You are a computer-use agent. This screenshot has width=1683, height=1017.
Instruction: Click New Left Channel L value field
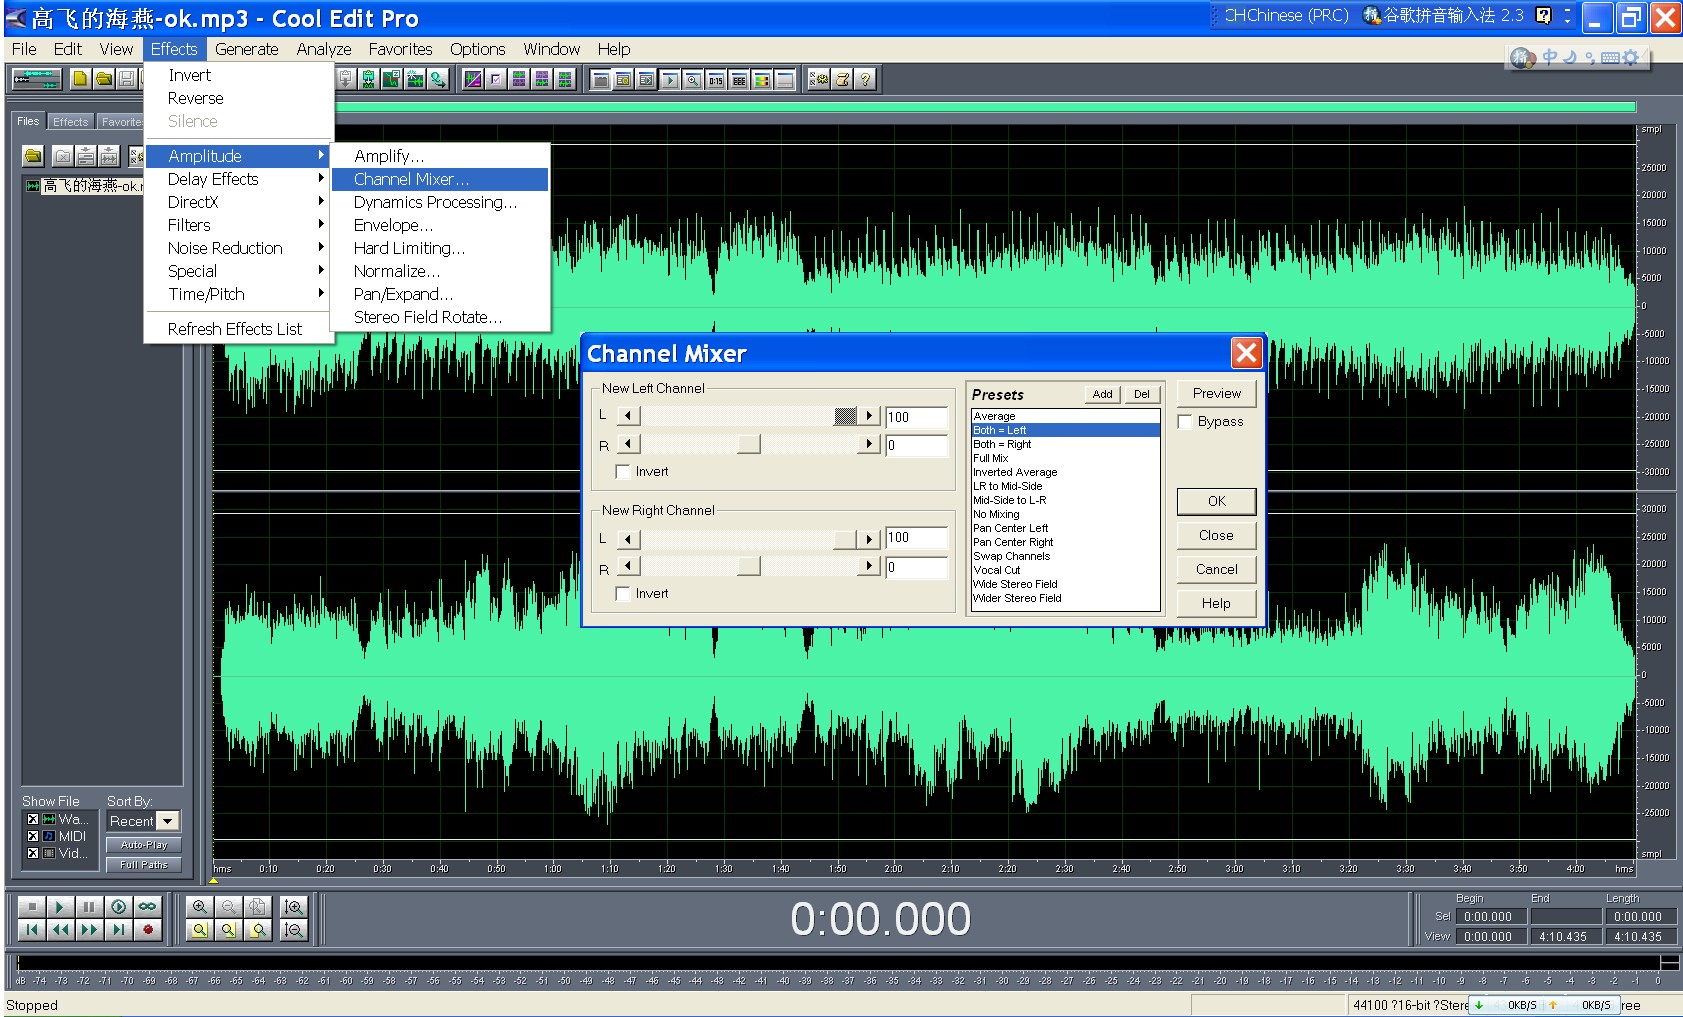[x=916, y=418]
